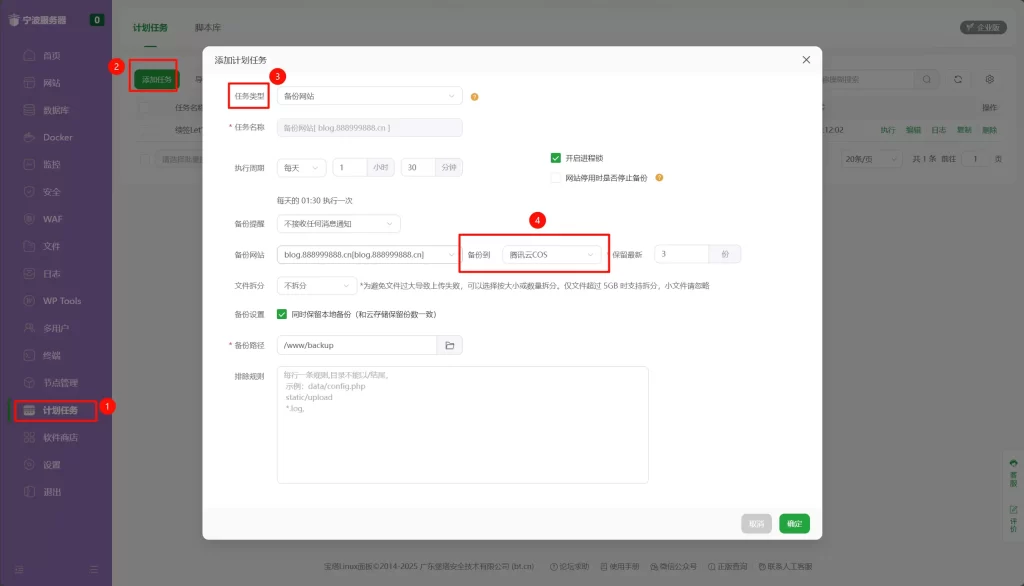Uncheck the 开启进程锁 checkbox
Screen dimensions: 1024x586
[556, 158]
